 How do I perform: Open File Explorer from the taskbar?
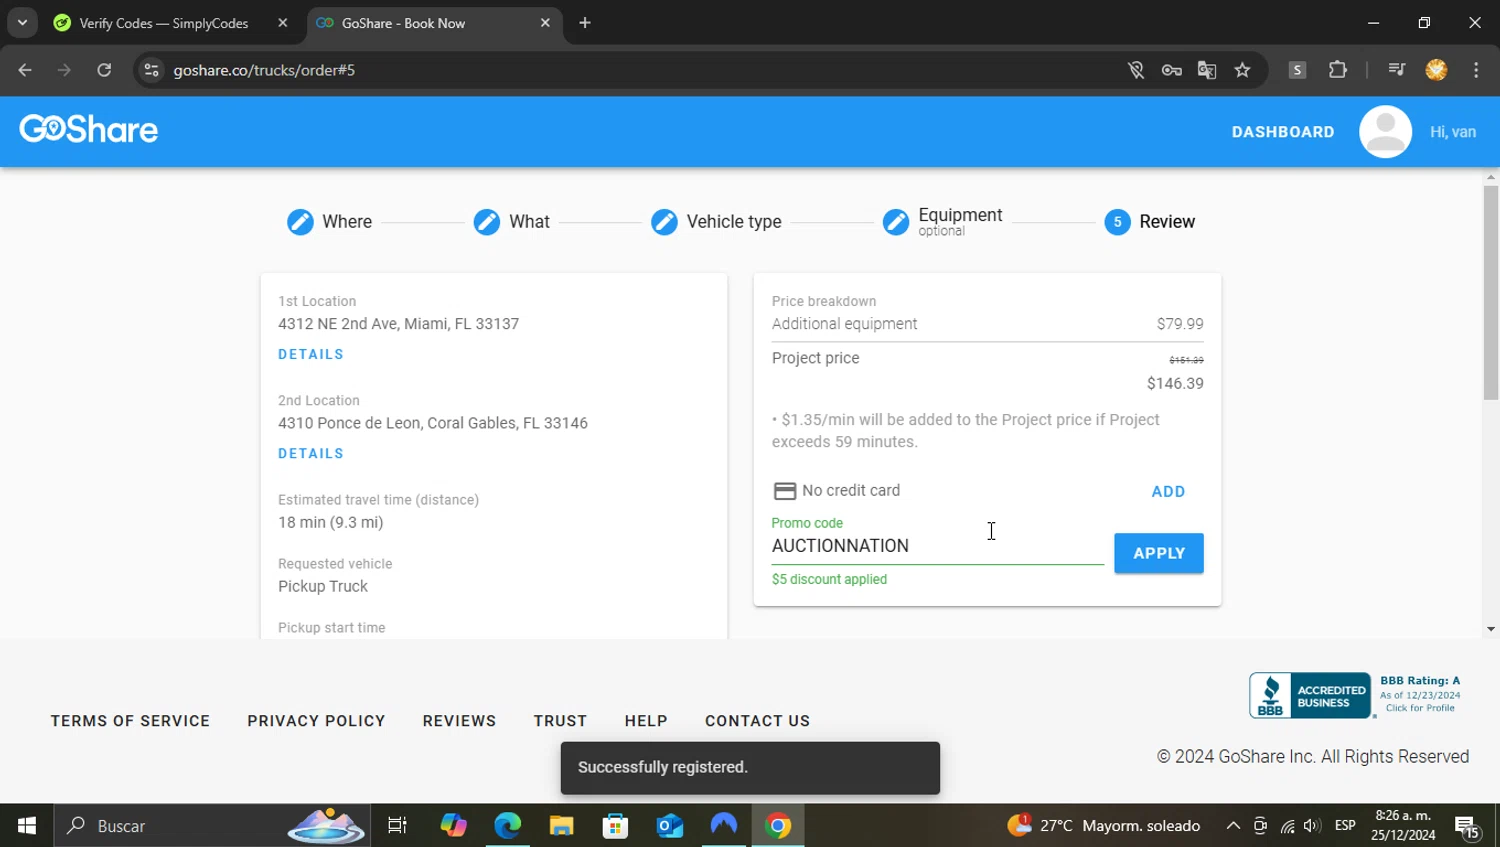(x=562, y=826)
